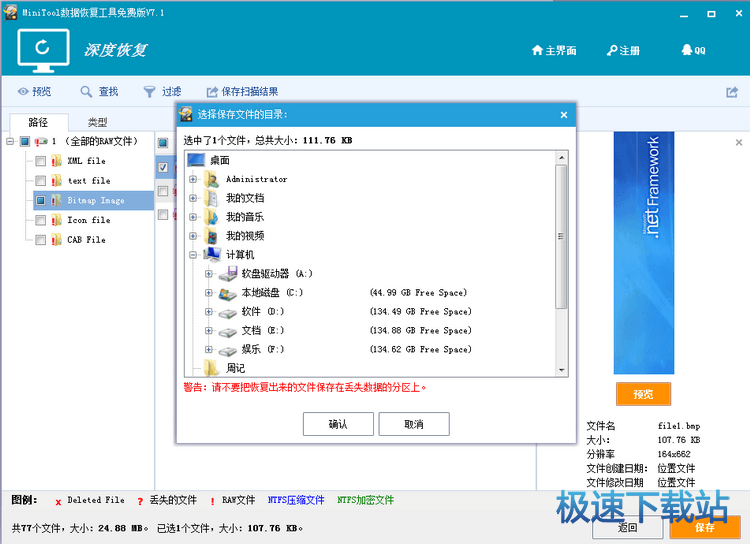Expand the documents (E:) drive node
Image resolution: width=750 pixels, height=544 pixels.
point(209,331)
